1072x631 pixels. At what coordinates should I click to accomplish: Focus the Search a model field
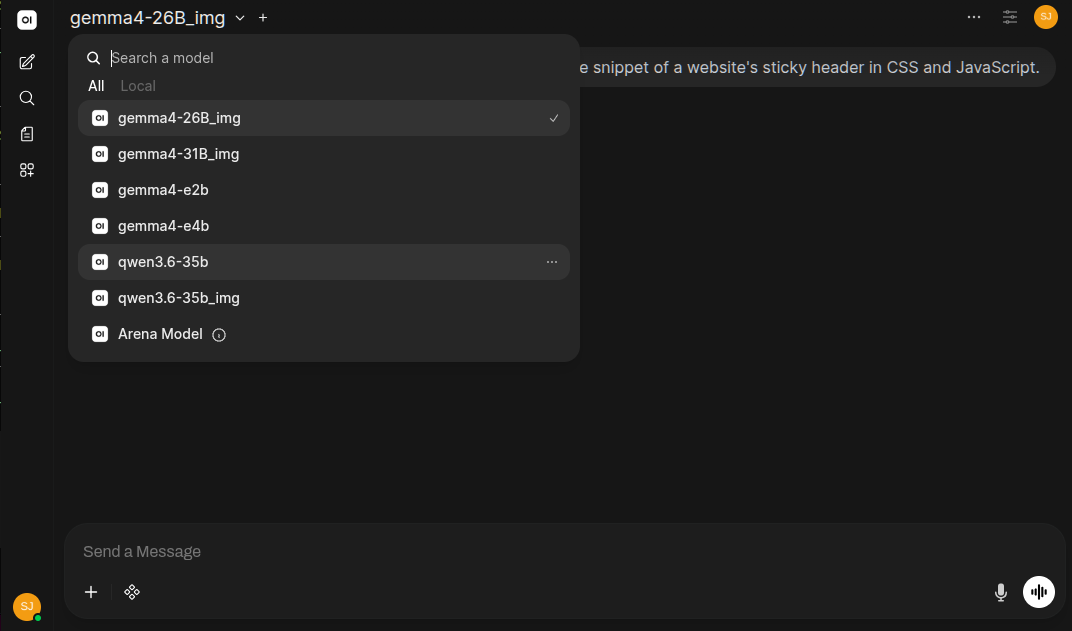point(335,58)
